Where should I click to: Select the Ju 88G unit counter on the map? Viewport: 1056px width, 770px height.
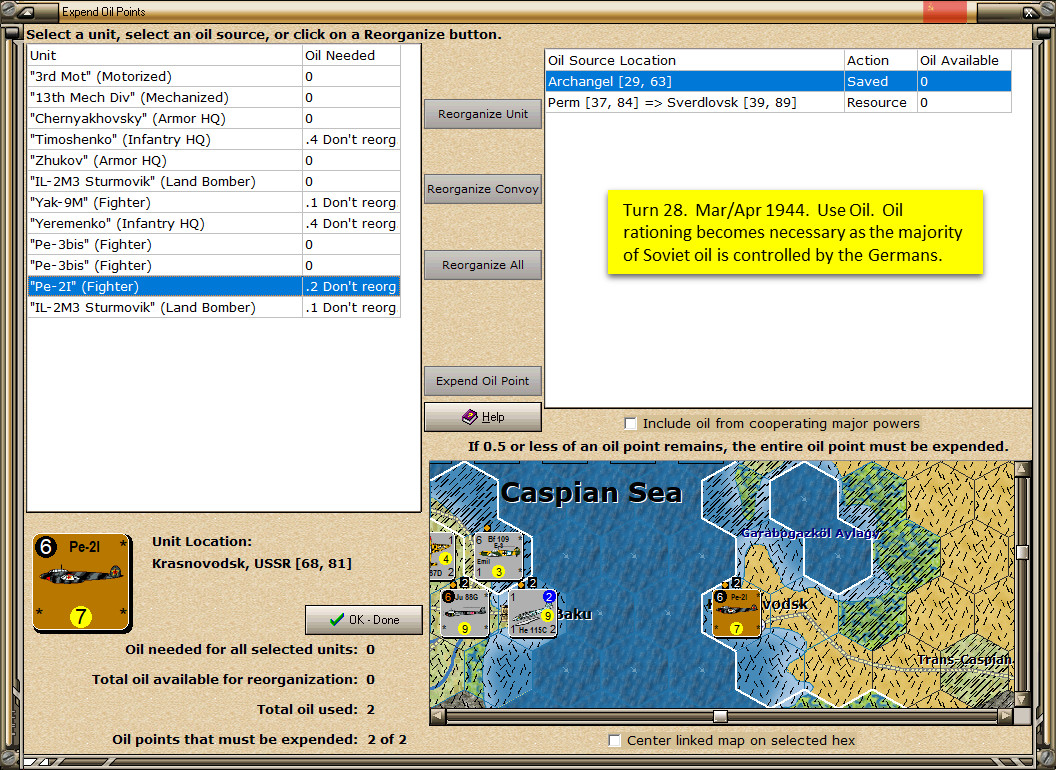click(x=465, y=613)
